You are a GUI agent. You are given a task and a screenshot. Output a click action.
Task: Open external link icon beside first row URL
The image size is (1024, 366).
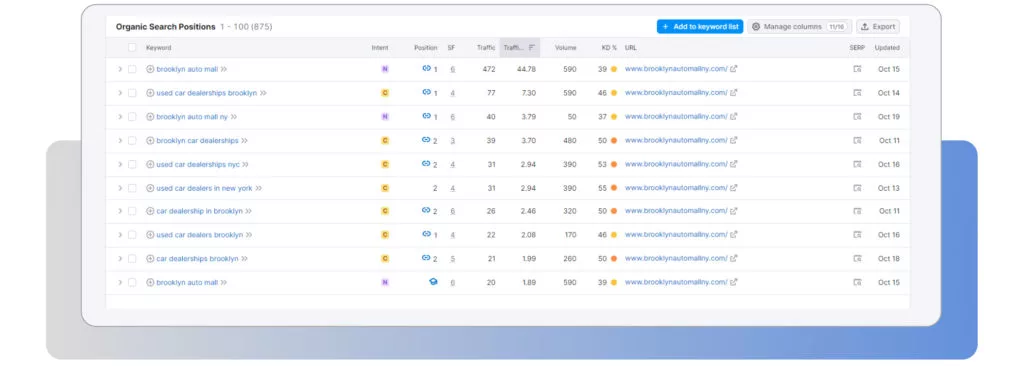[x=733, y=69]
